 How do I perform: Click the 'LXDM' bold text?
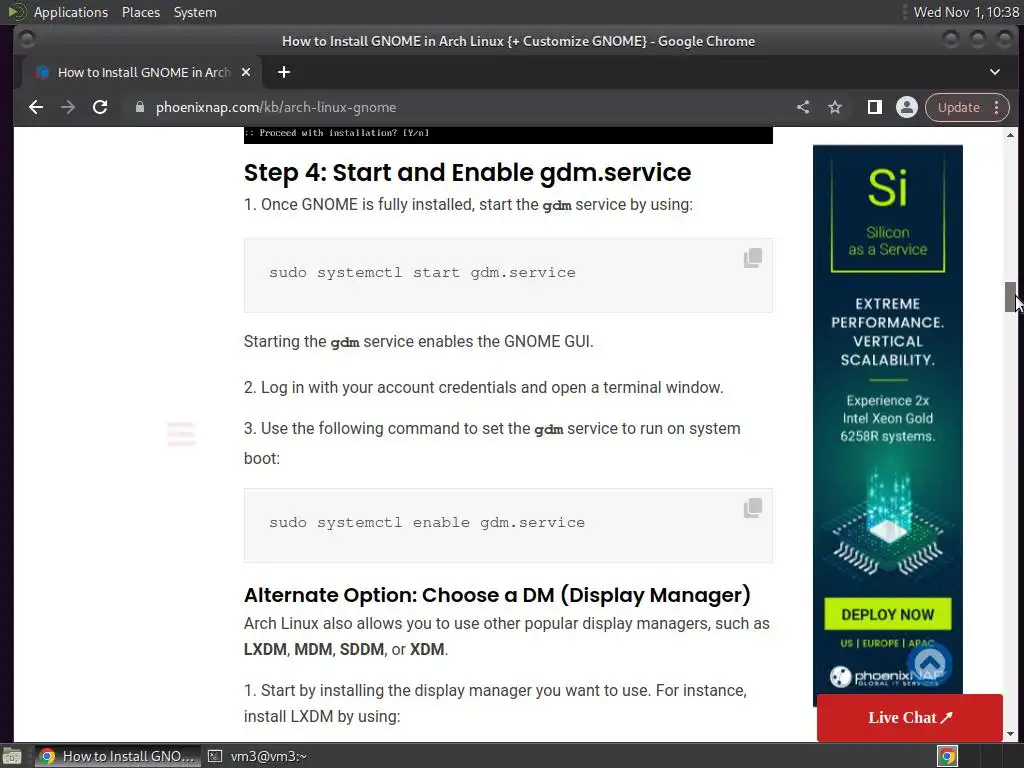point(265,649)
